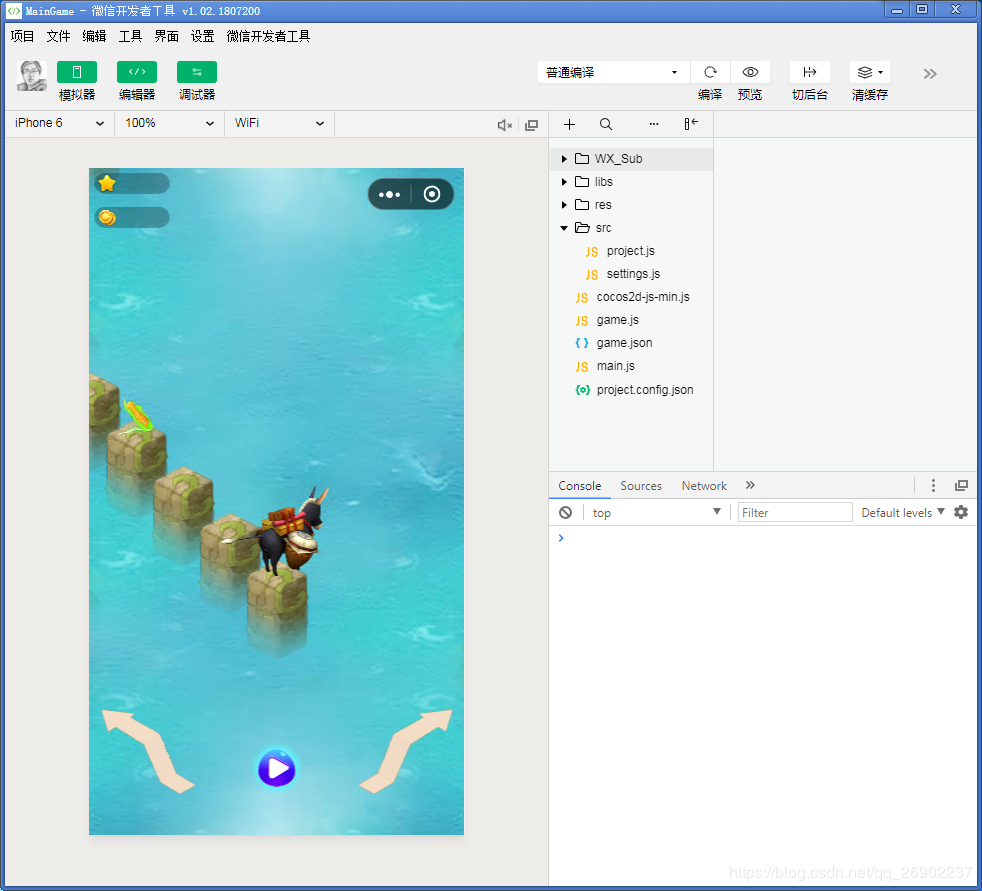Open game.json file
Viewport: 982px width, 891px height.
[631, 343]
